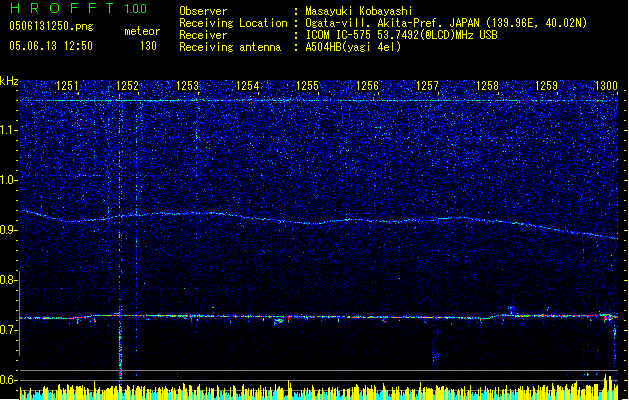Click time marker 1254
The image size is (629, 400).
pos(248,85)
